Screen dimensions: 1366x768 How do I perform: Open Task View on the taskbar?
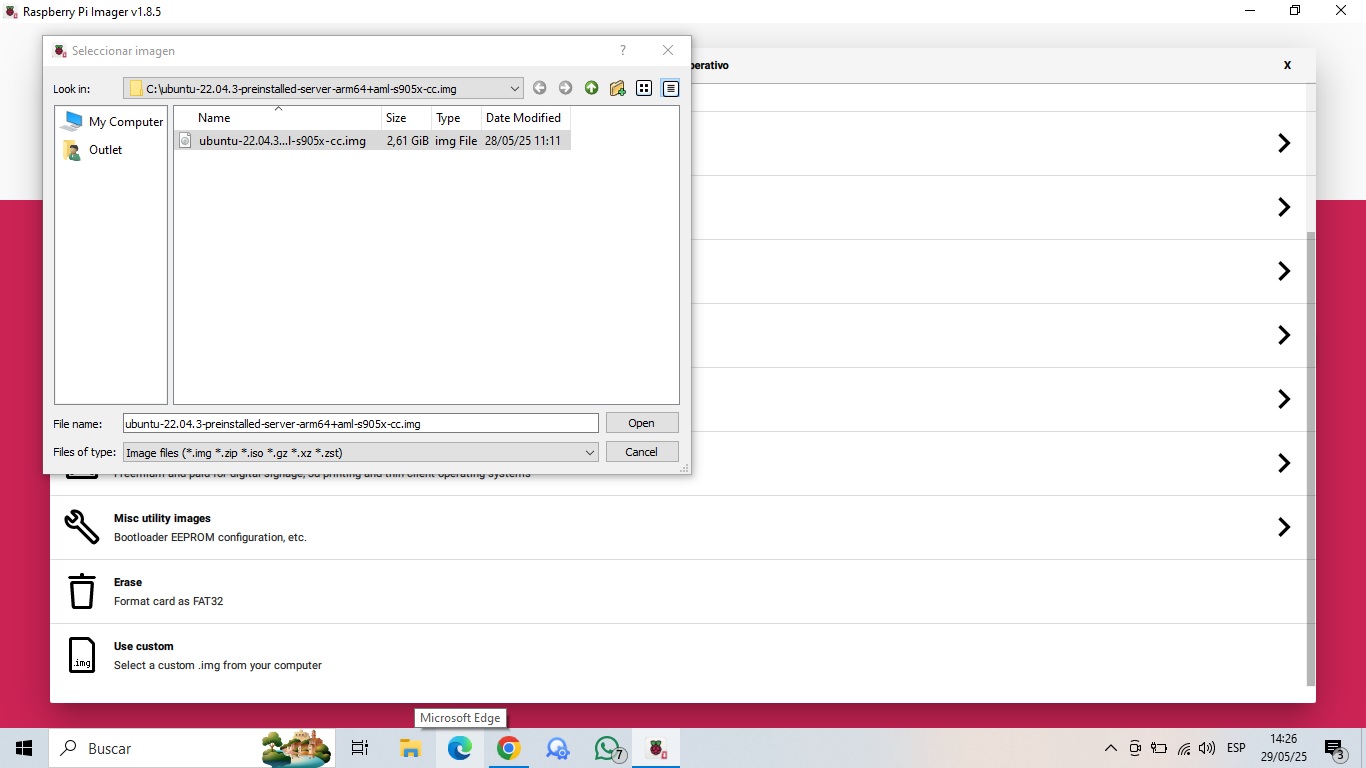[360, 748]
